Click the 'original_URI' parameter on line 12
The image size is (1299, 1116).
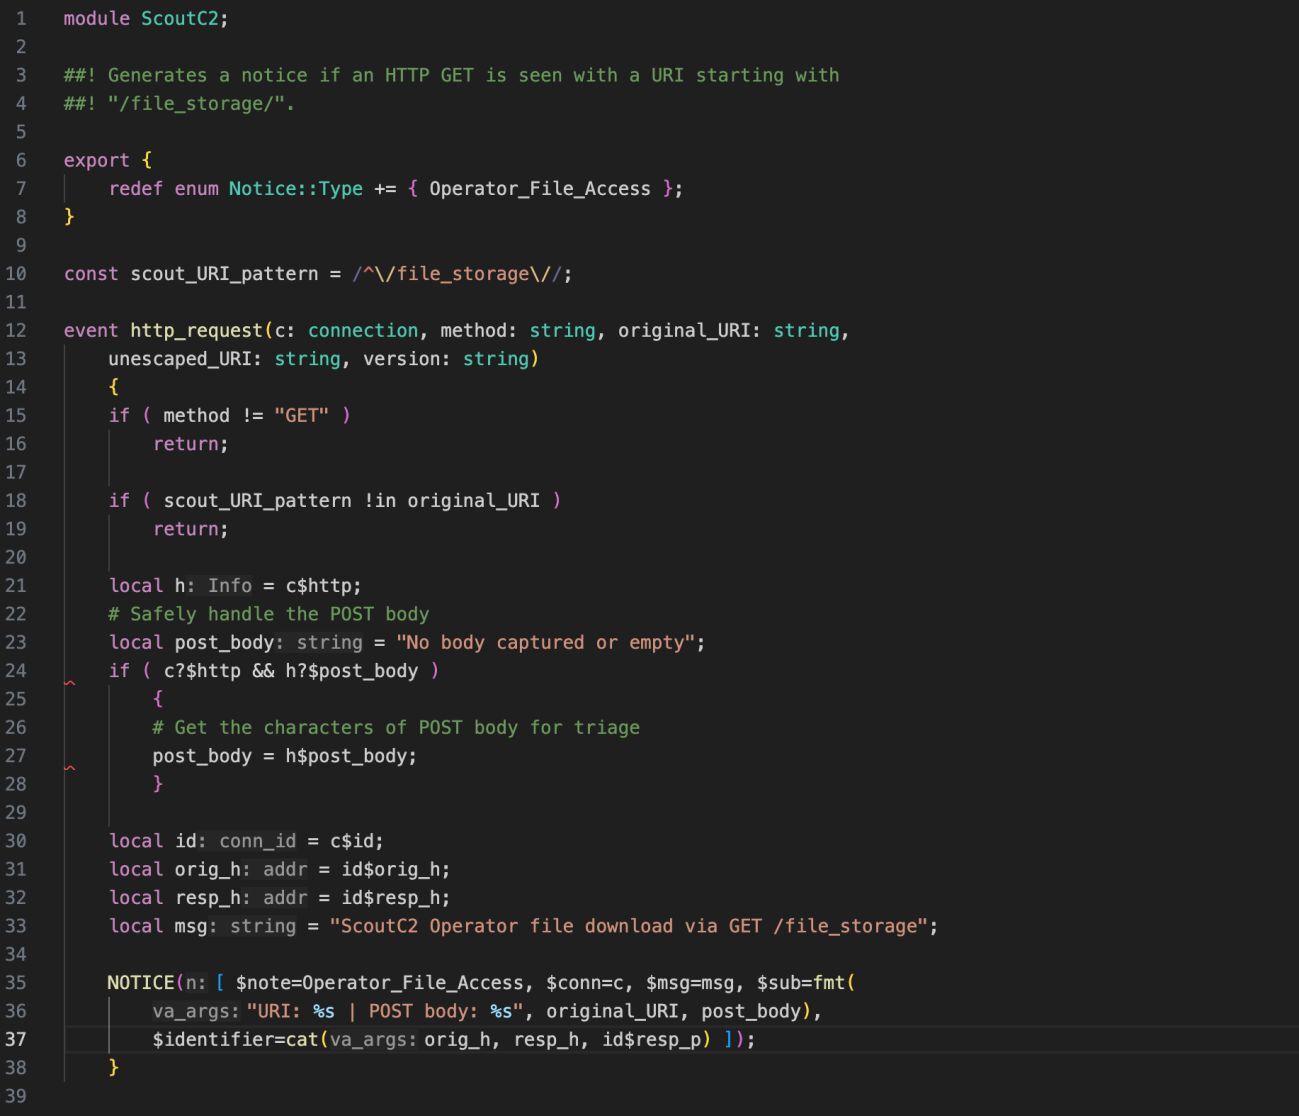(684, 330)
